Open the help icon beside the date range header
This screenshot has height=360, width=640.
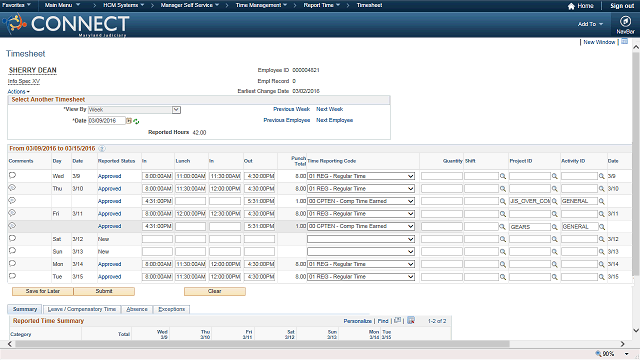(x=102, y=149)
